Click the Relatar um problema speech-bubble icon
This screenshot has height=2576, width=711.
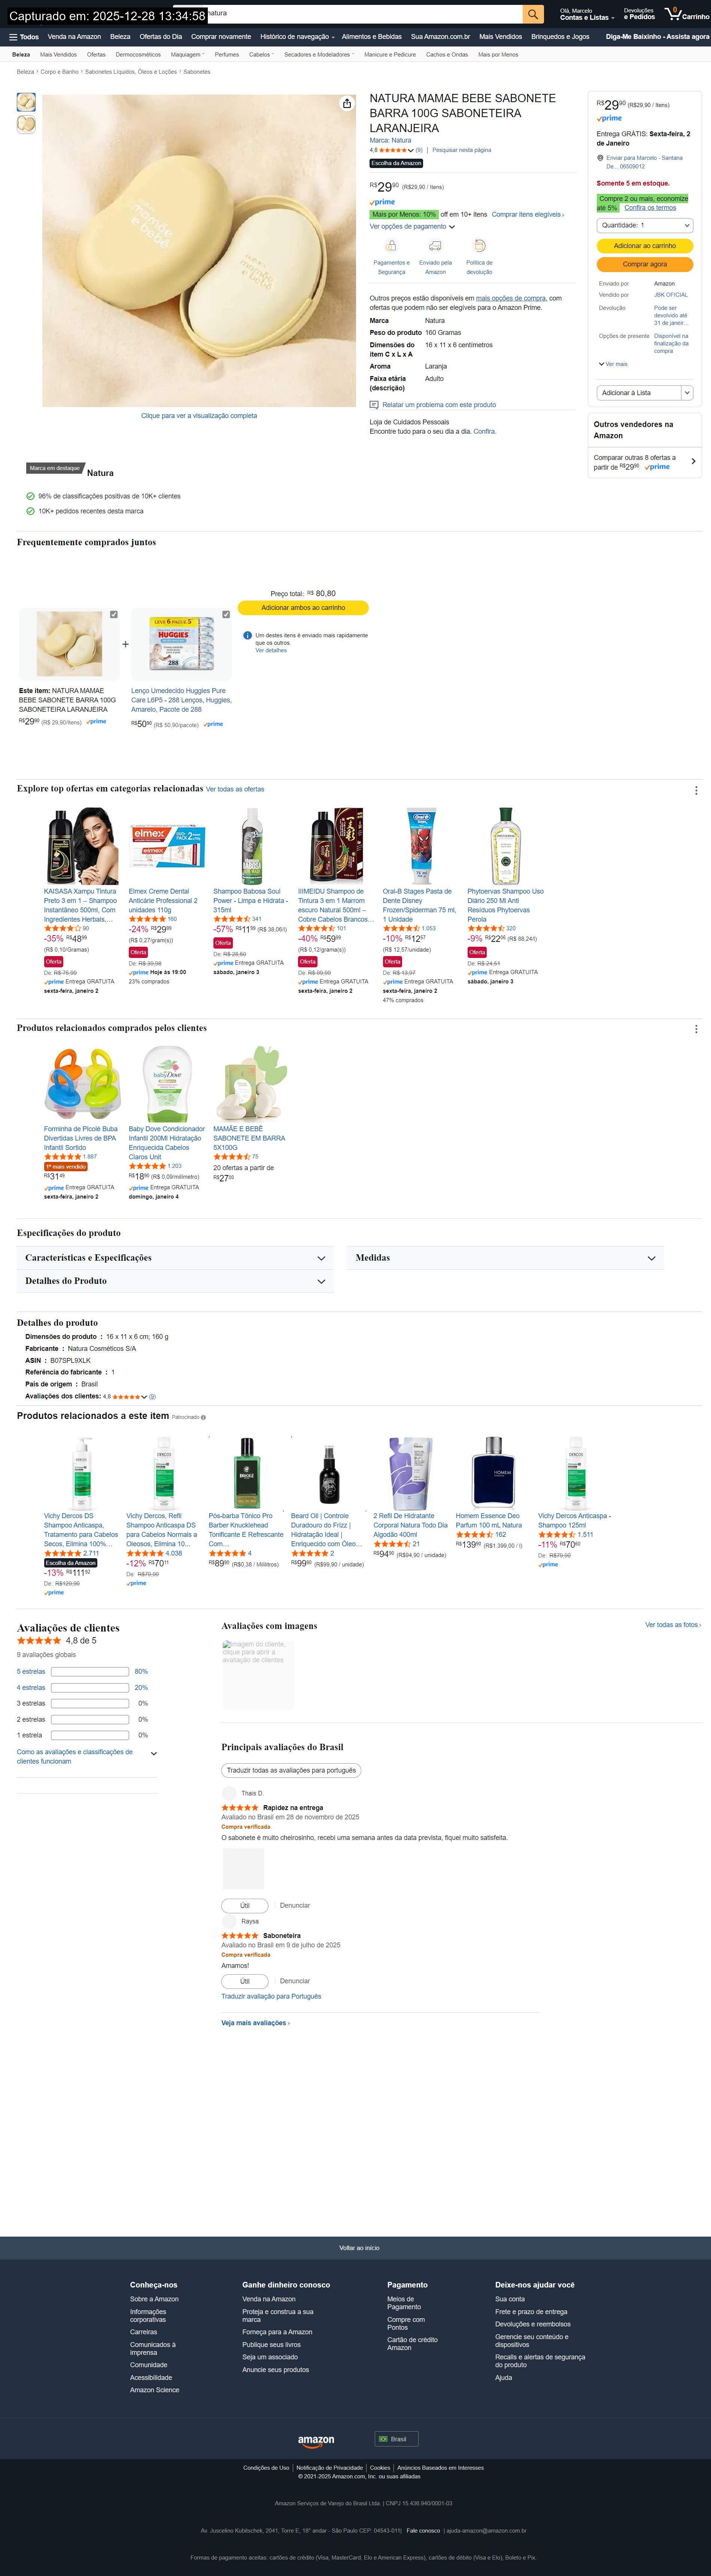374,405
